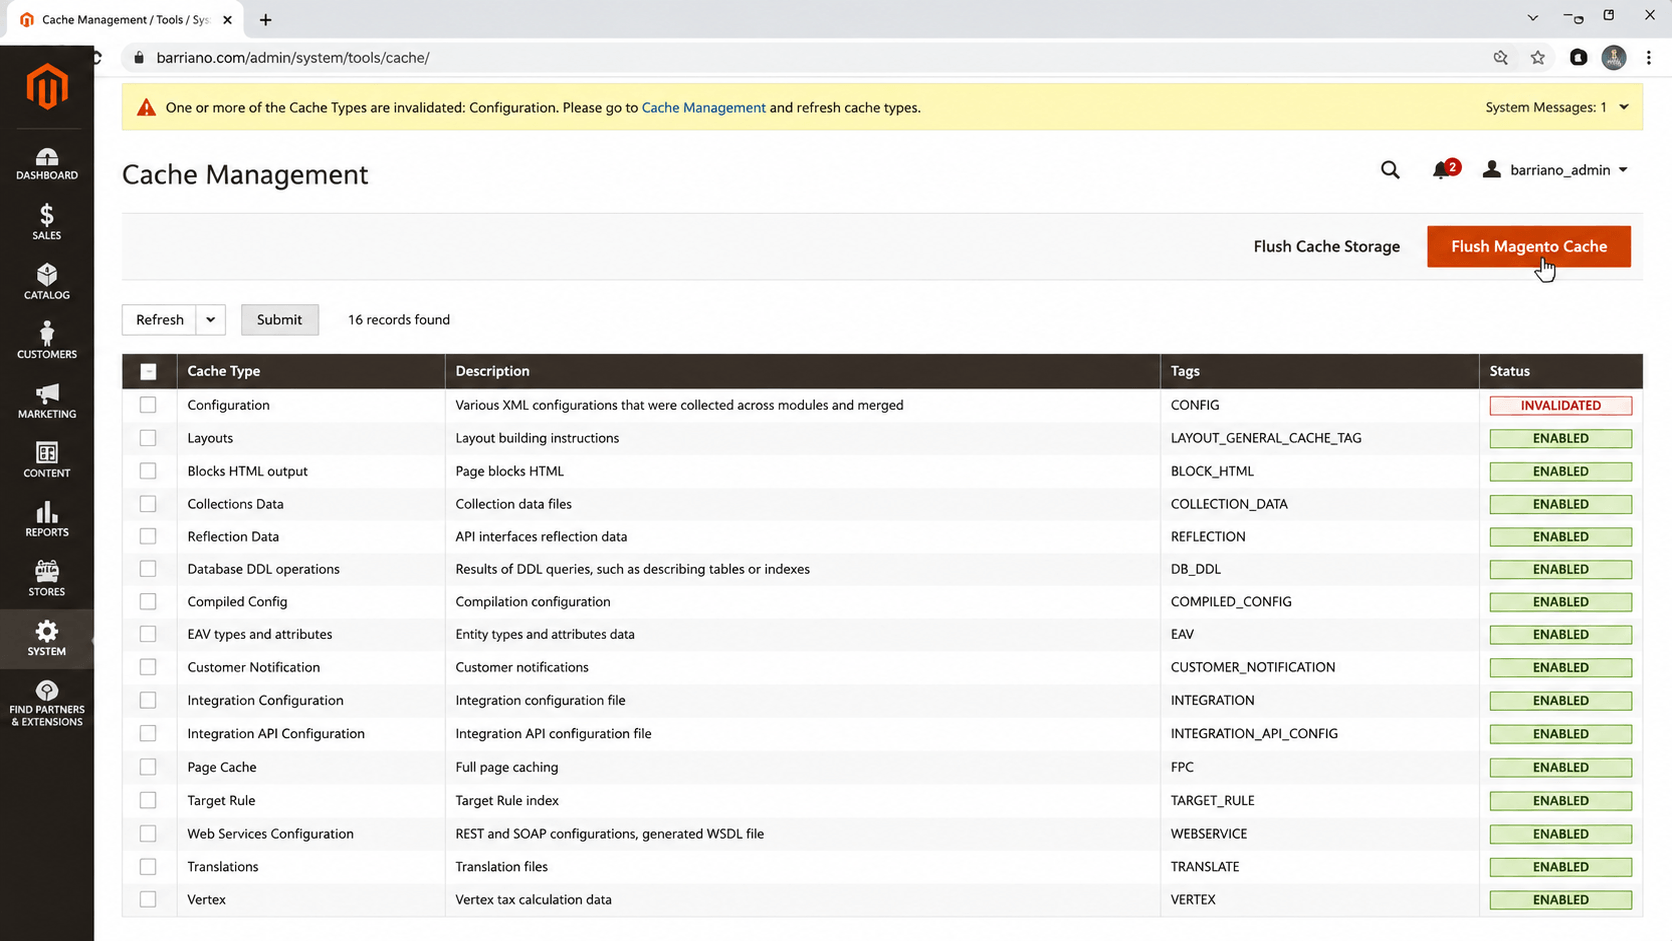Check the Translations checkbox
Image resolution: width=1672 pixels, height=941 pixels.
pos(148,867)
